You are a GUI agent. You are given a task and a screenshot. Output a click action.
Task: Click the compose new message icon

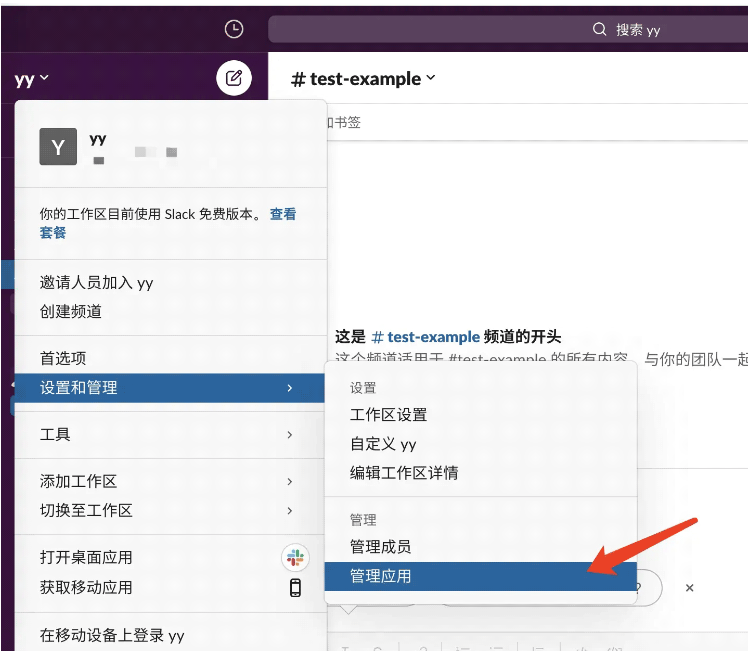(234, 78)
